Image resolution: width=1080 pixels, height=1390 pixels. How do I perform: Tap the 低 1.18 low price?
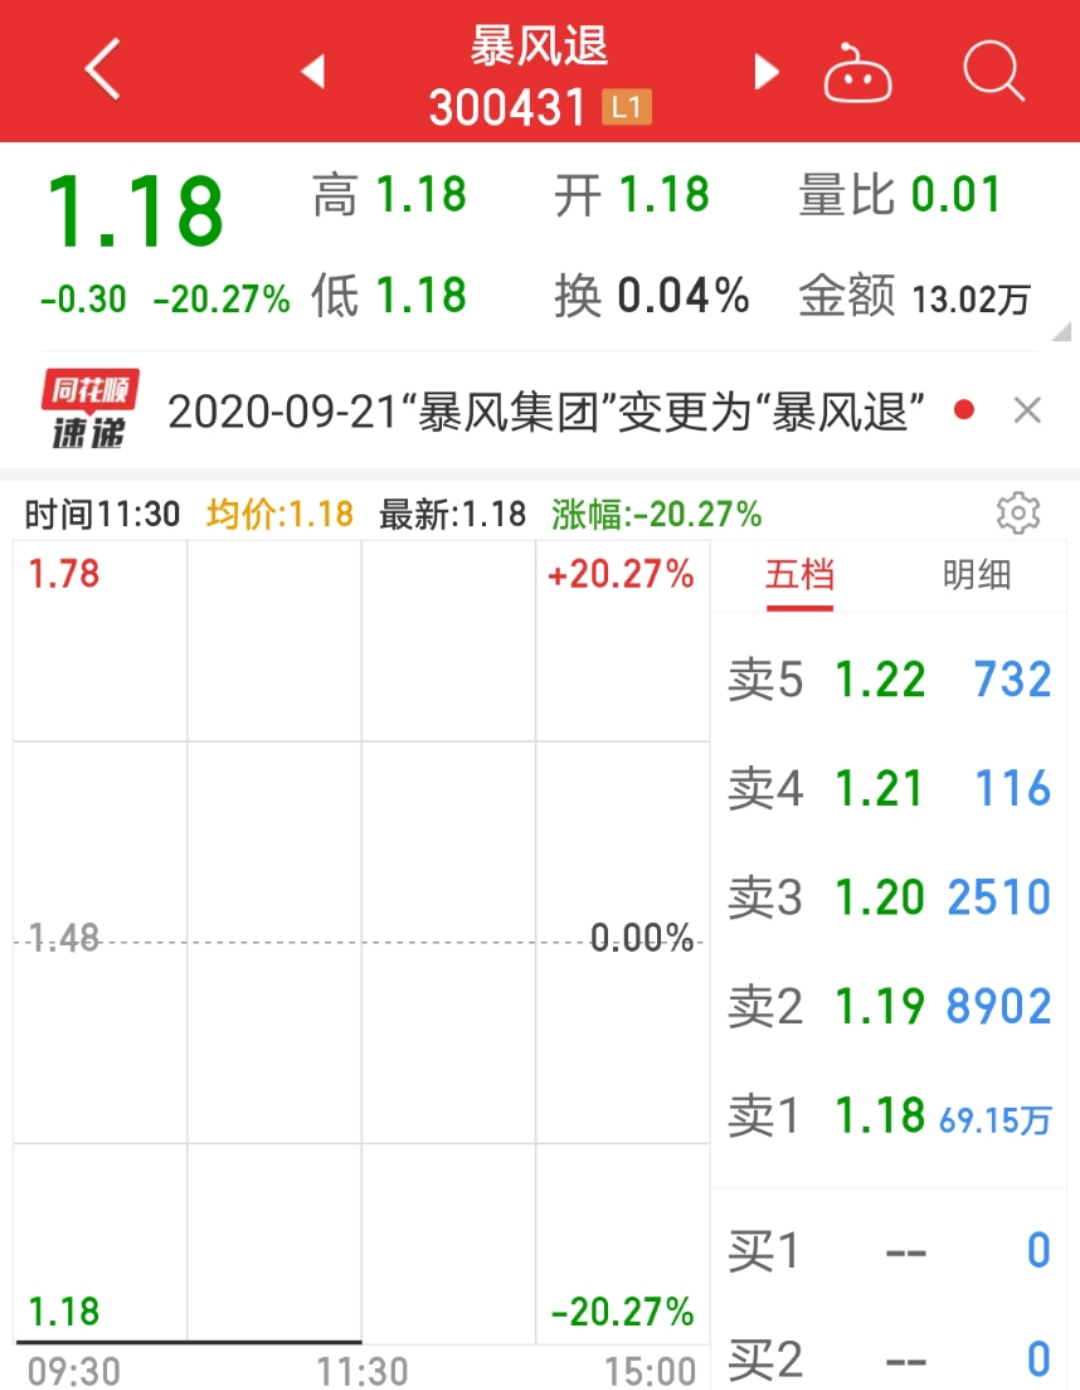point(389,296)
